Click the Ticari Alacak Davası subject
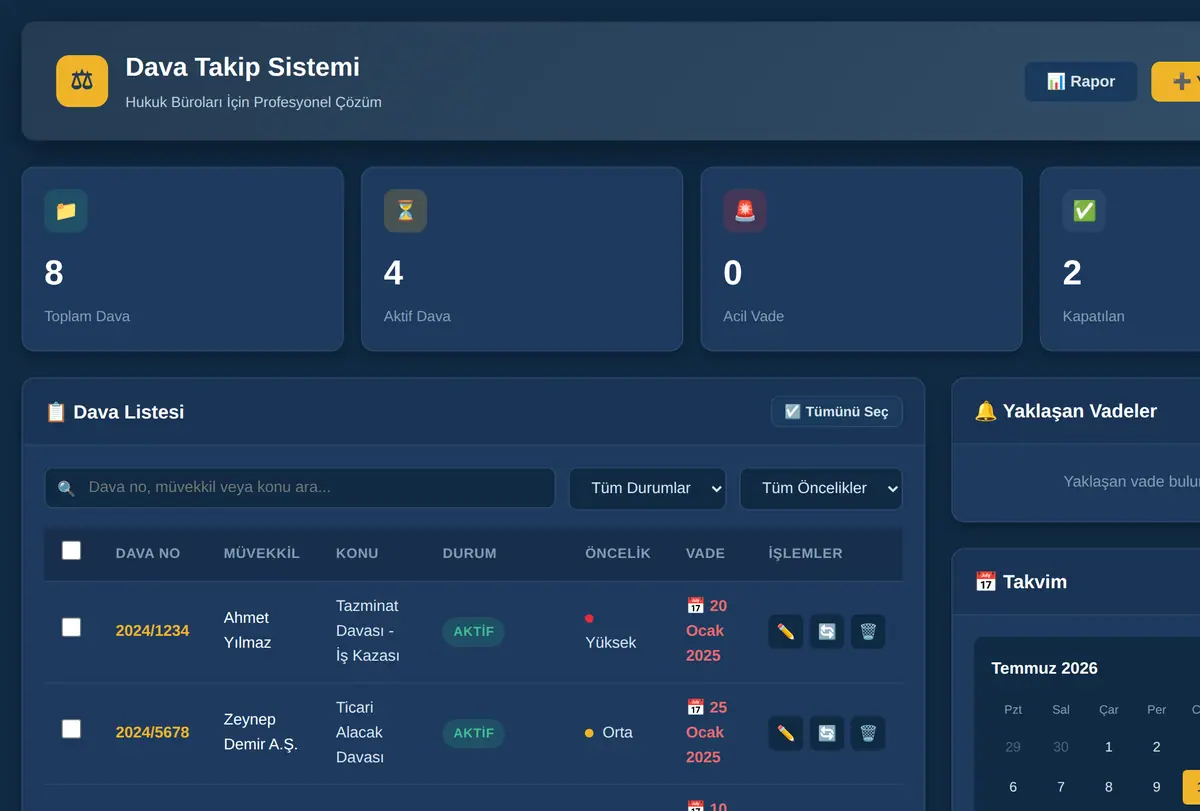 (x=360, y=733)
